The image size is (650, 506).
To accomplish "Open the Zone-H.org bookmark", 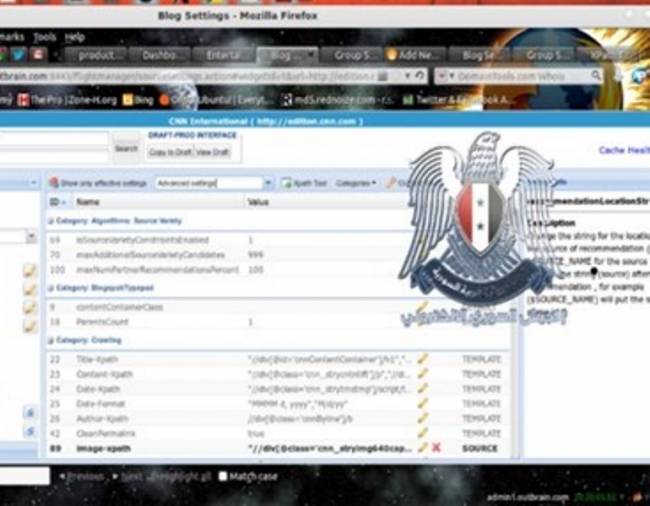I will pos(68,100).
